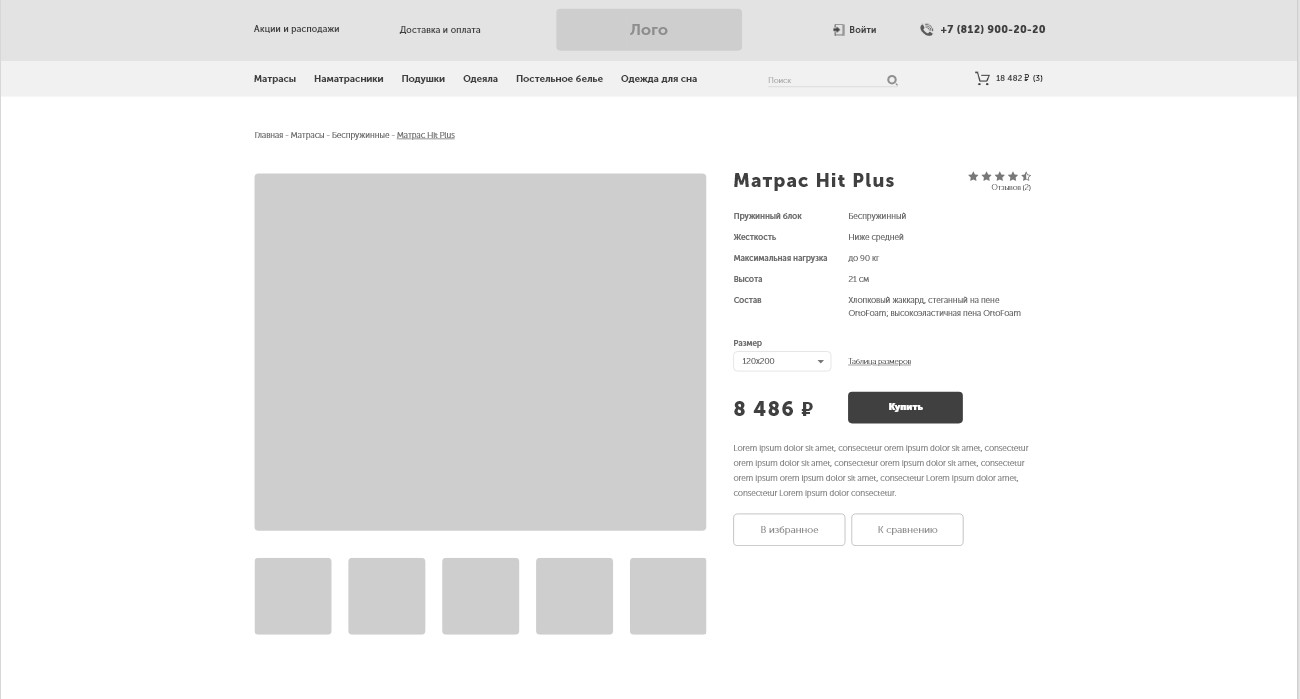Click the Ниже средней value
Viewport: 1300px width, 699px height.
(x=876, y=237)
